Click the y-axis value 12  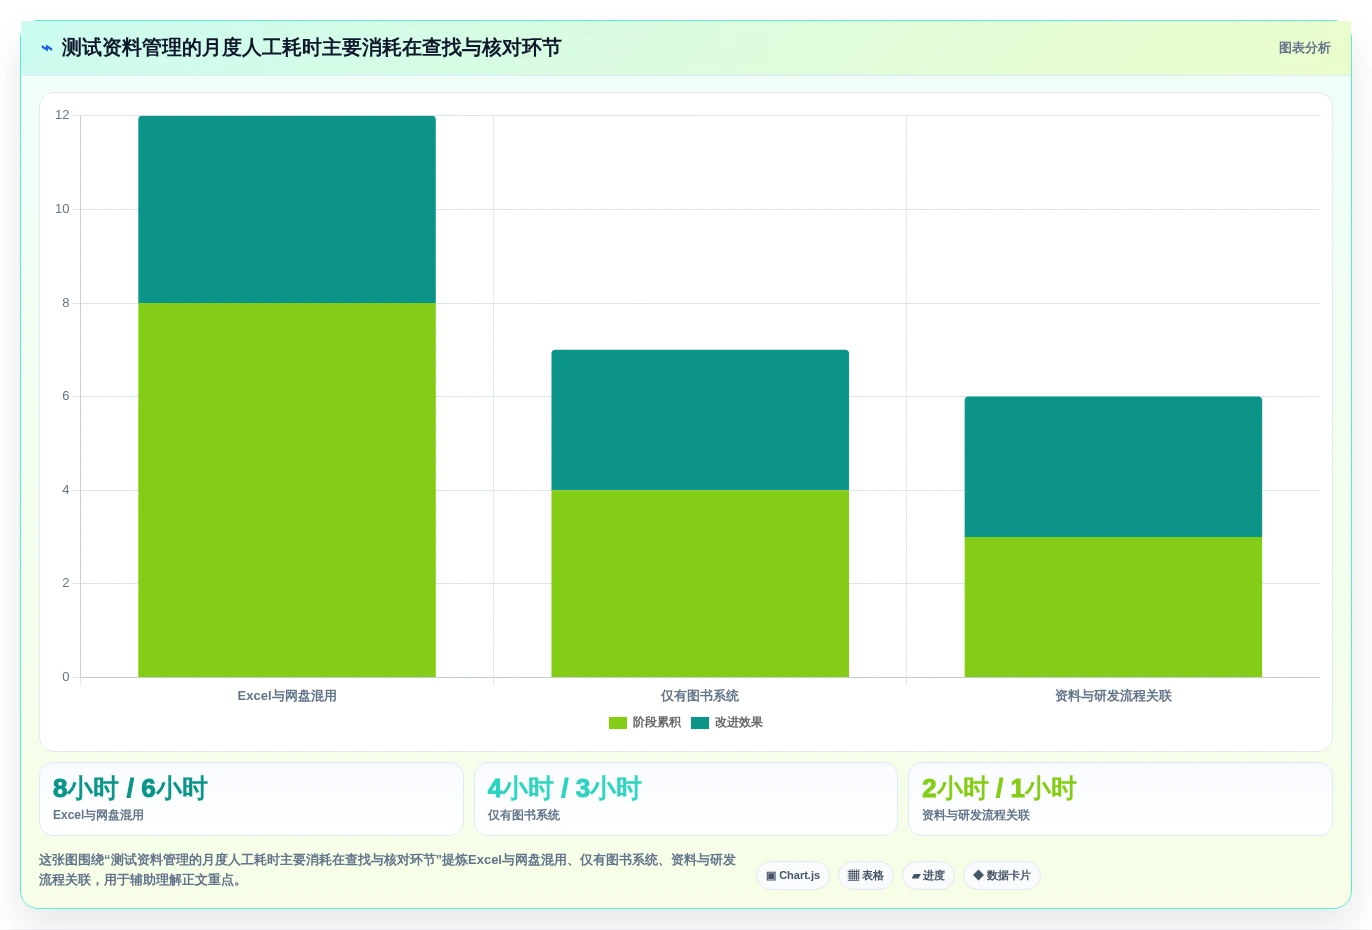62,115
